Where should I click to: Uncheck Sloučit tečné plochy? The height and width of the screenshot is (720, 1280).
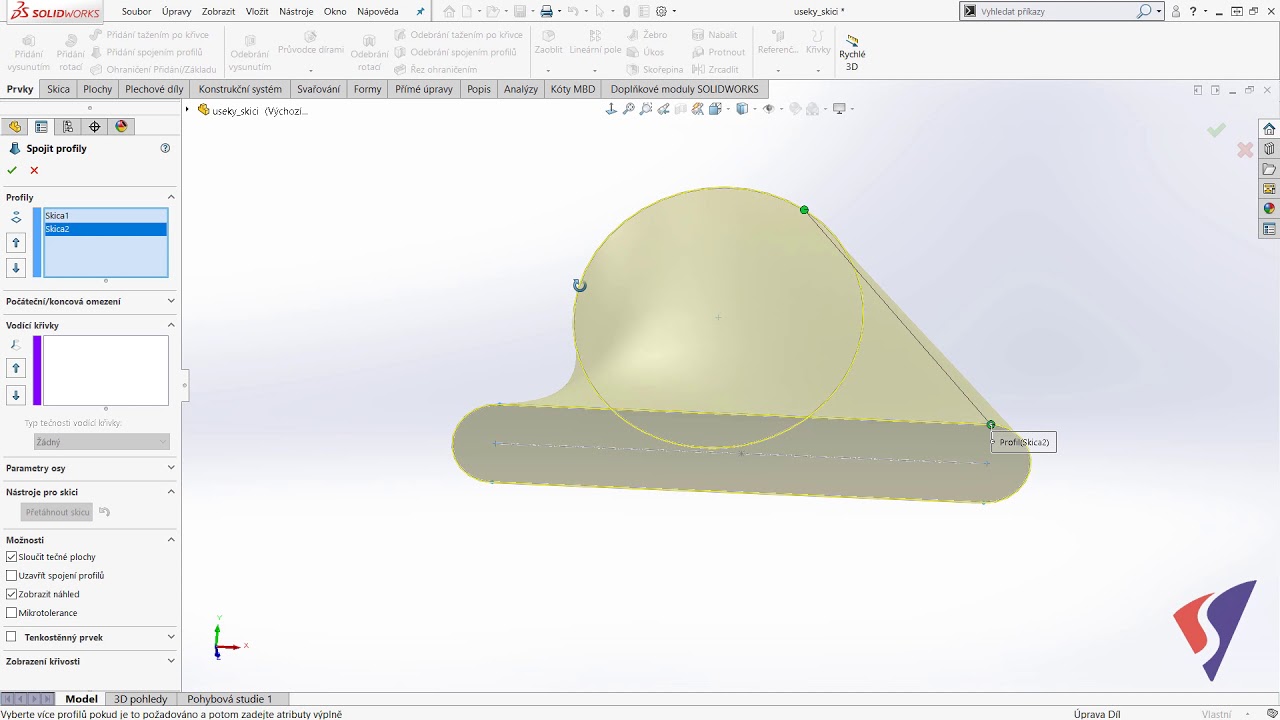click(12, 557)
